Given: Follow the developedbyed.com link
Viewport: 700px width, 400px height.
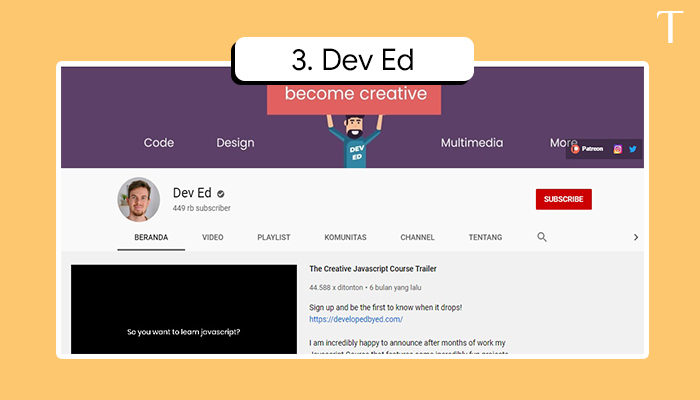Looking at the screenshot, I should [x=356, y=319].
